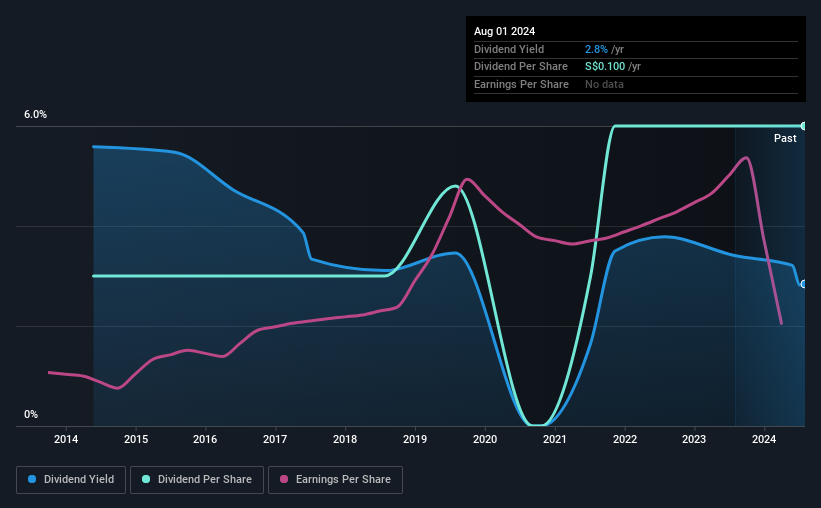This screenshot has width=821, height=508.
Task: Click the Earnings Per Share peak near 2020
Action: (467, 180)
